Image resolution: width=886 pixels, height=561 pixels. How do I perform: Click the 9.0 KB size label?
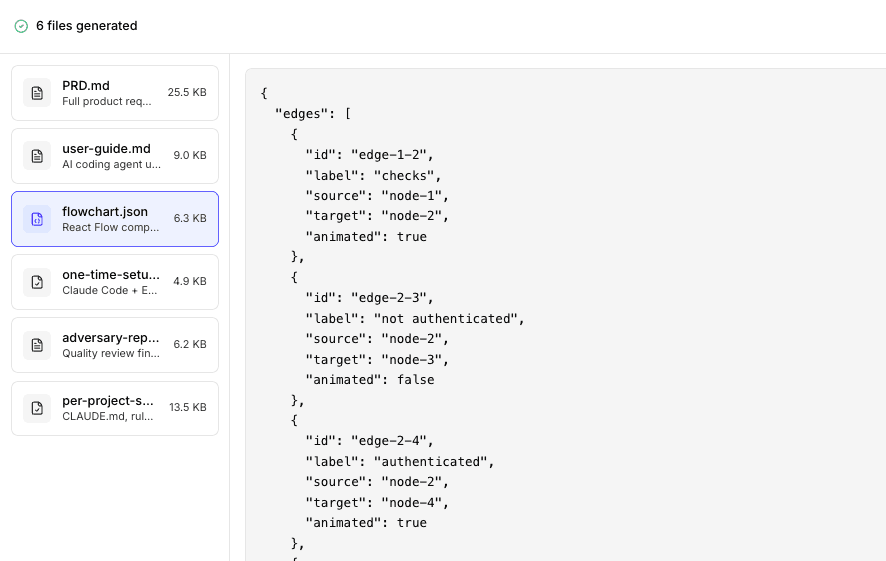click(x=190, y=155)
